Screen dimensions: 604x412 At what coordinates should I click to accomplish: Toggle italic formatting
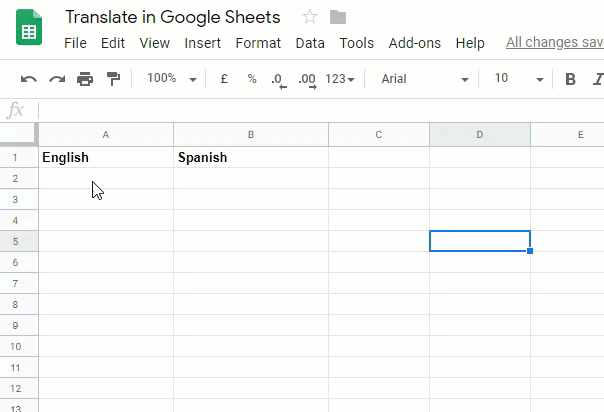598,79
